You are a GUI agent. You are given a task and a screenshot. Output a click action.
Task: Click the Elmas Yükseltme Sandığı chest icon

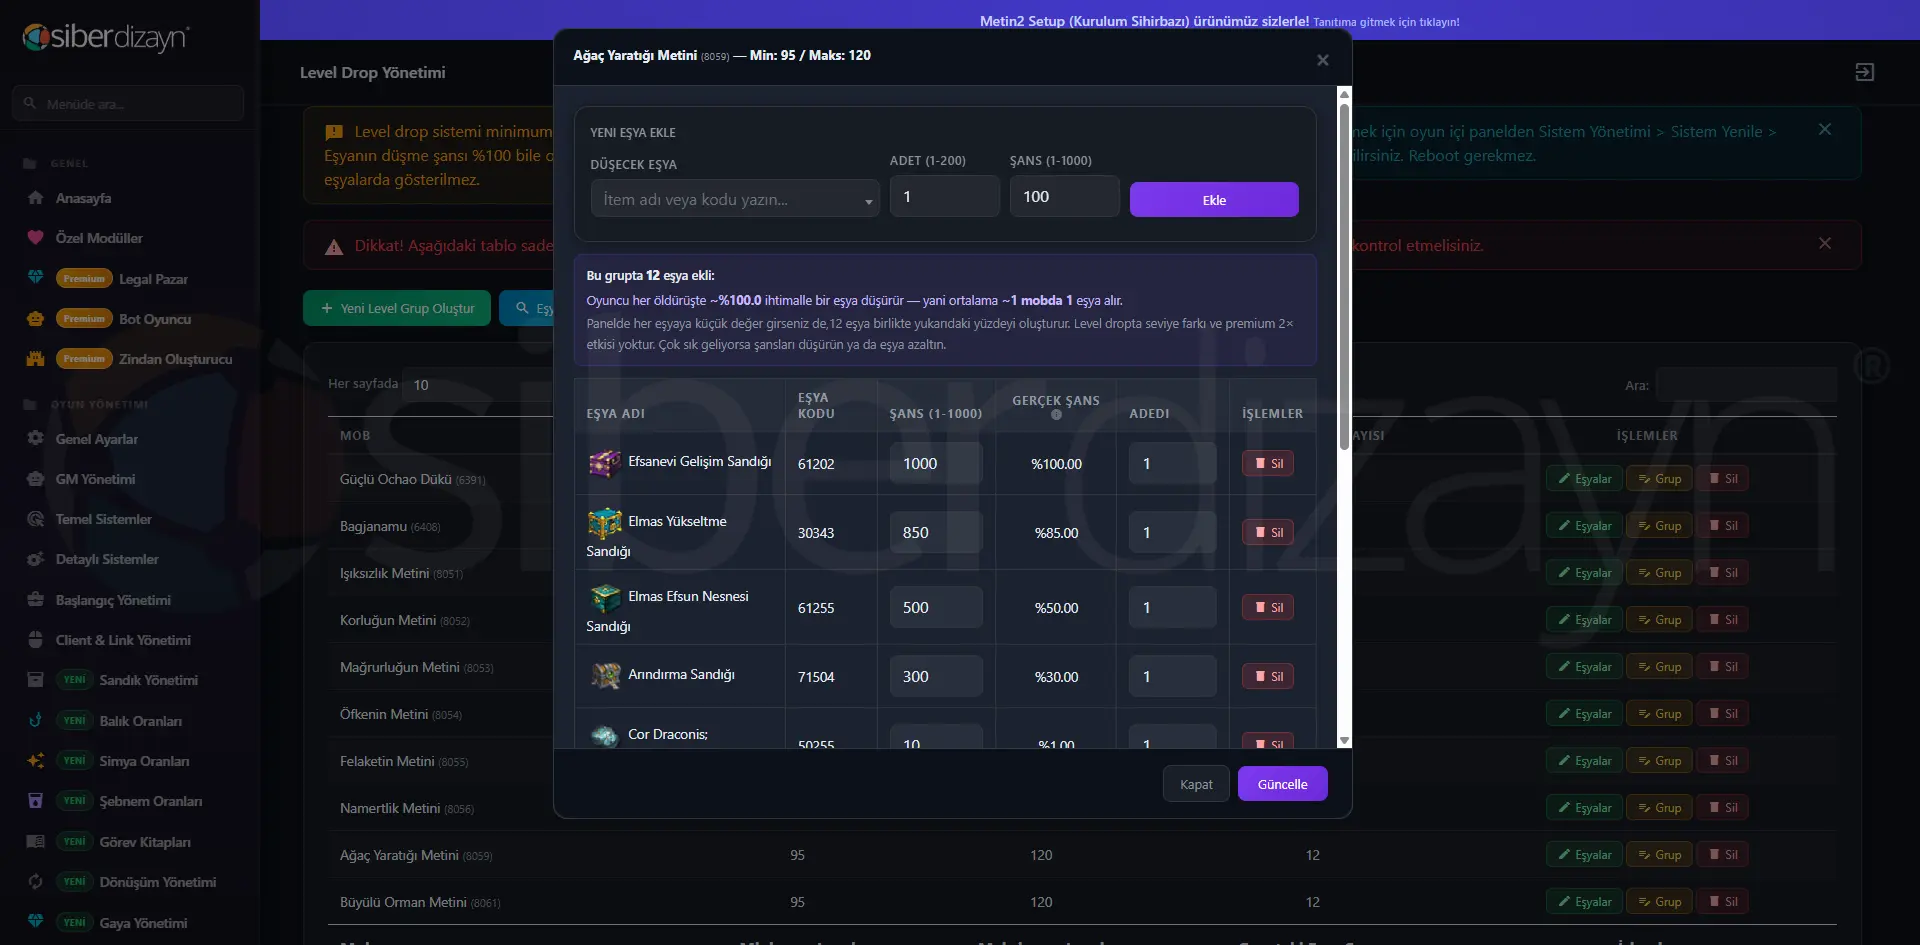[604, 523]
